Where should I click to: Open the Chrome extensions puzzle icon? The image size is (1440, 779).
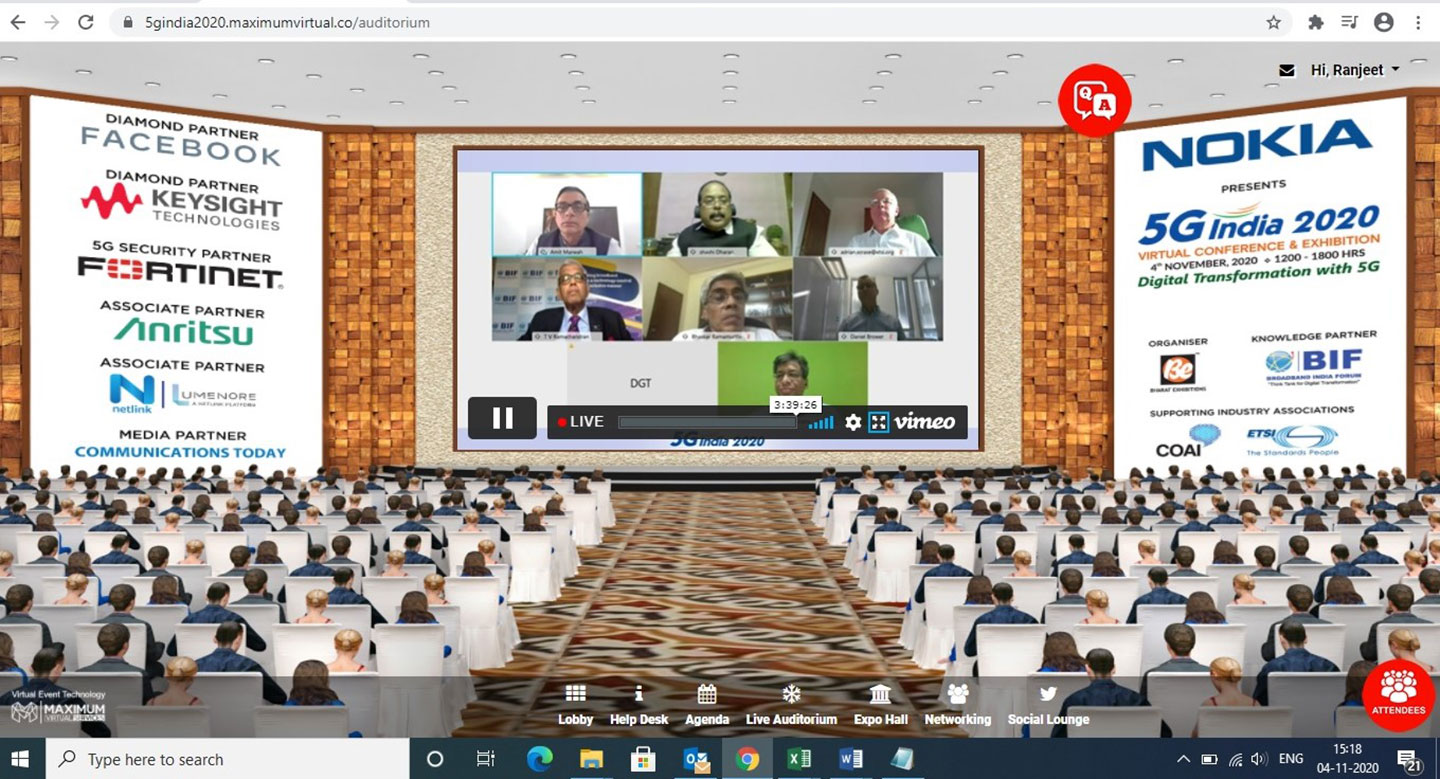pos(1316,22)
